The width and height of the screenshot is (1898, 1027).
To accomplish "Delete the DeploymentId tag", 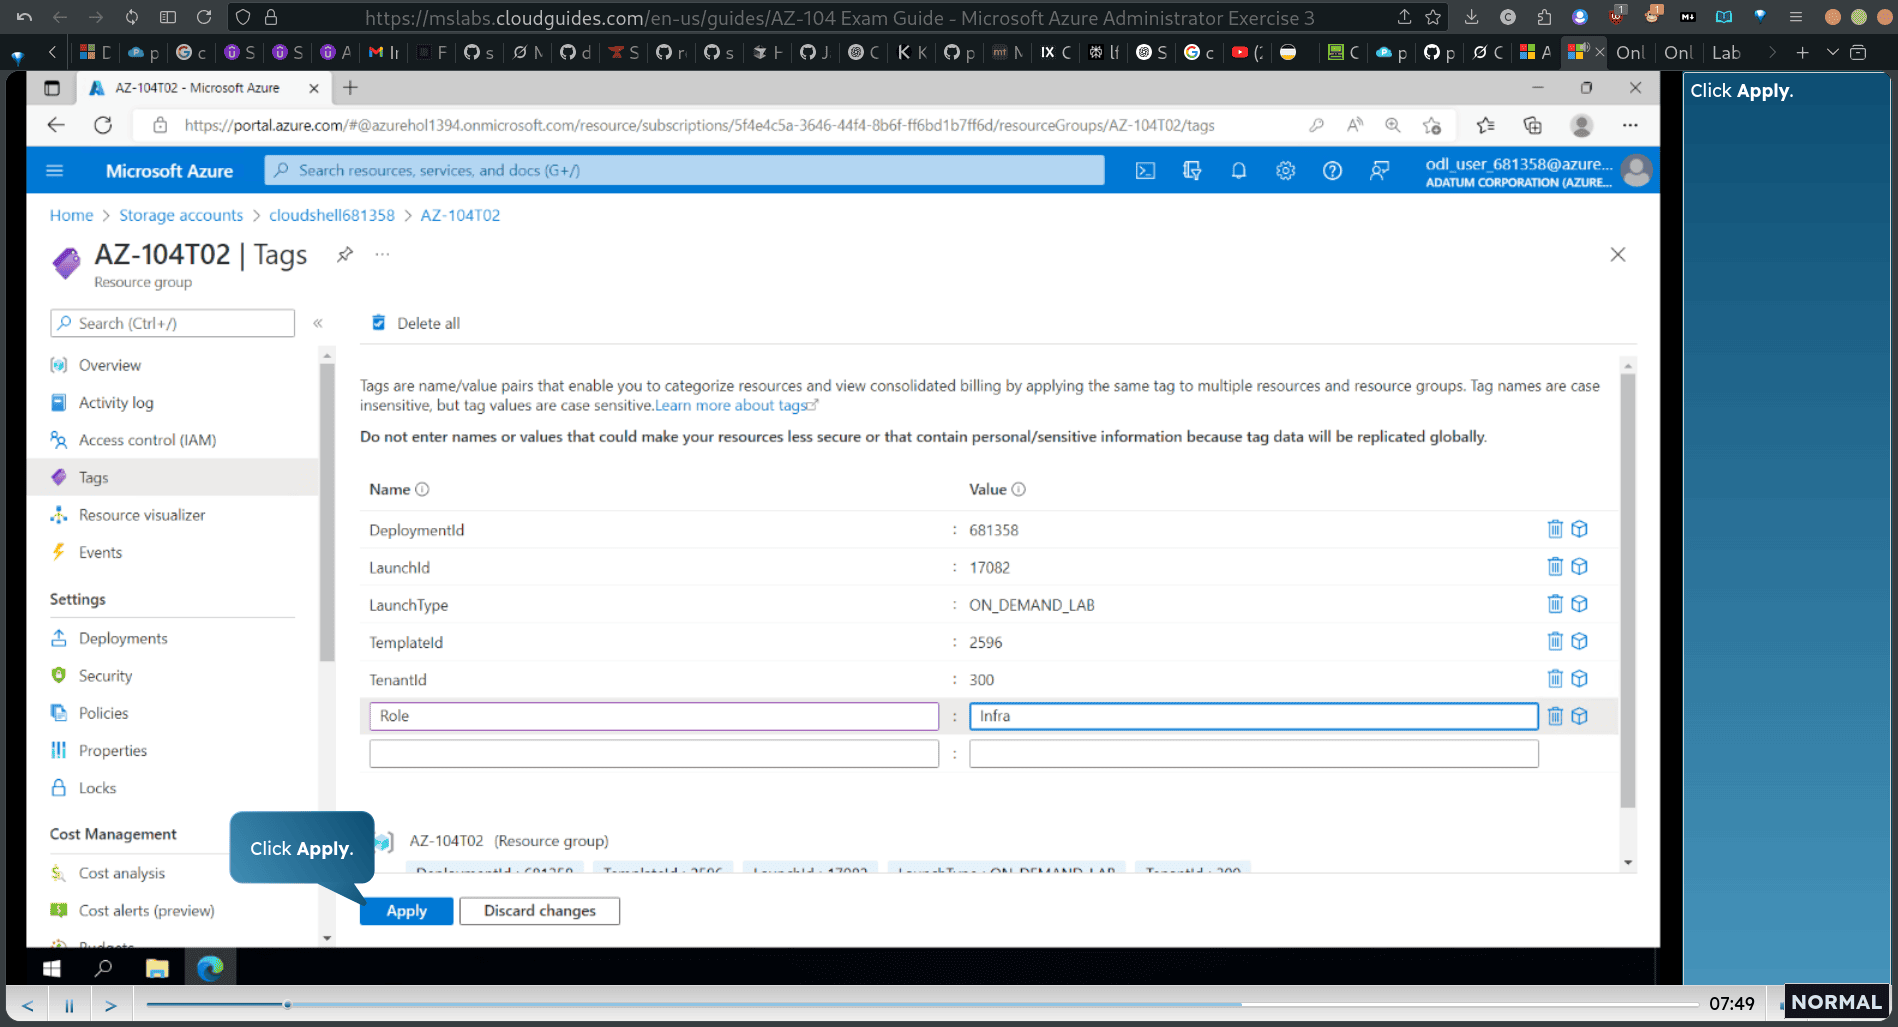I will (1555, 529).
